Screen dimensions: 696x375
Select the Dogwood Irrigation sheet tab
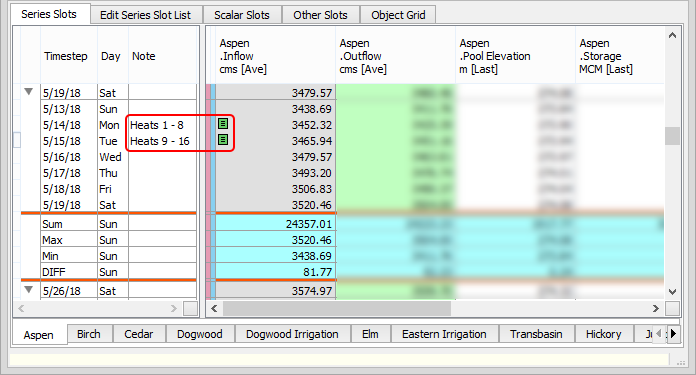[x=292, y=334]
